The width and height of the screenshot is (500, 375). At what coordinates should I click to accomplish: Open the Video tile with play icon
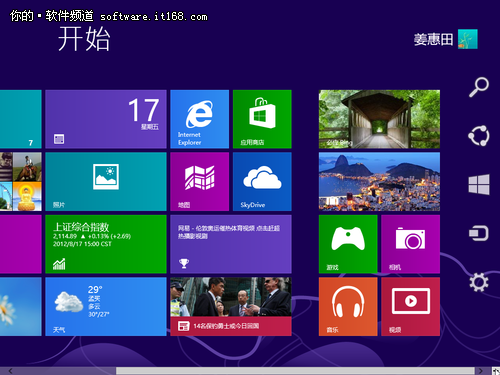410,307
